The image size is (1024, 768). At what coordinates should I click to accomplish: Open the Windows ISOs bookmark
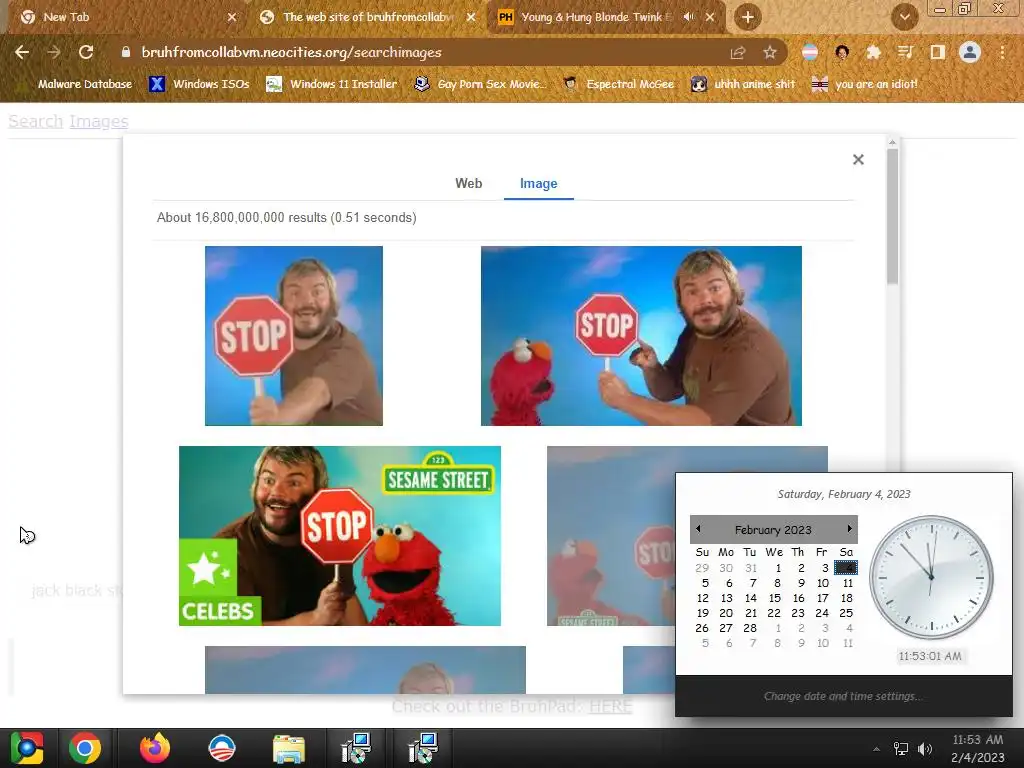pyautogui.click(x=200, y=84)
